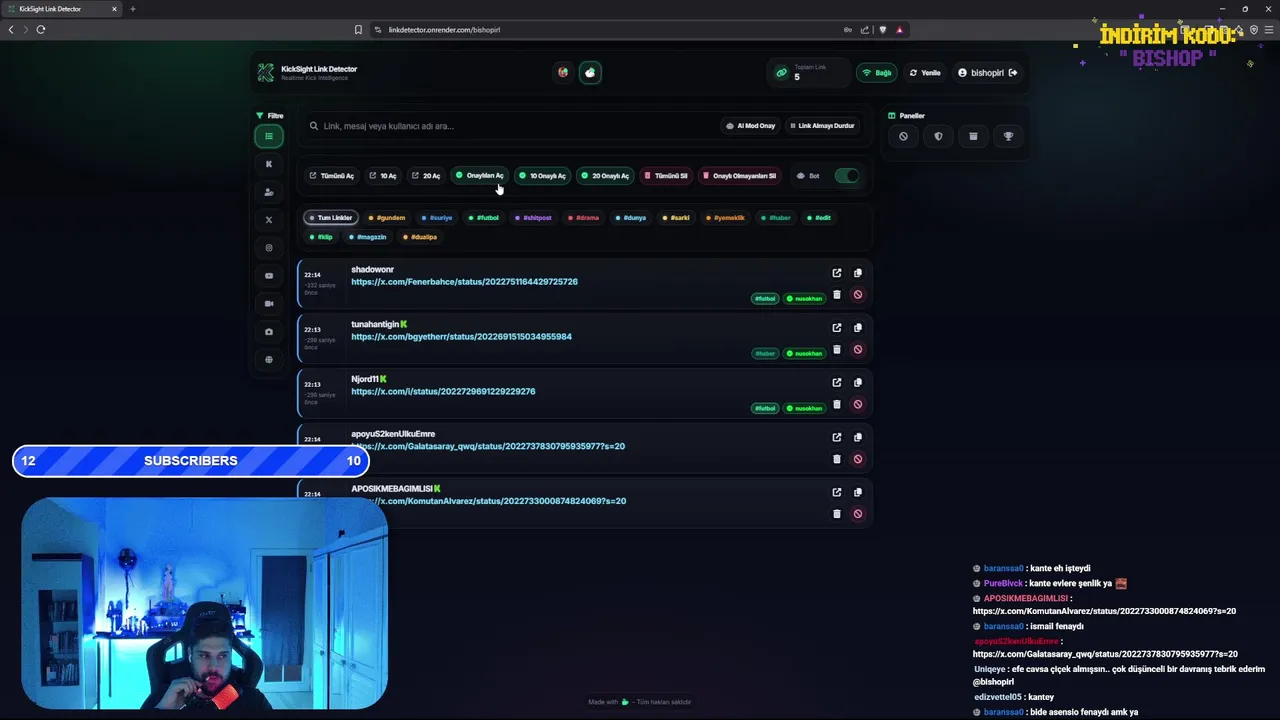
Task: Open the banned panel icon
Action: 903,136
